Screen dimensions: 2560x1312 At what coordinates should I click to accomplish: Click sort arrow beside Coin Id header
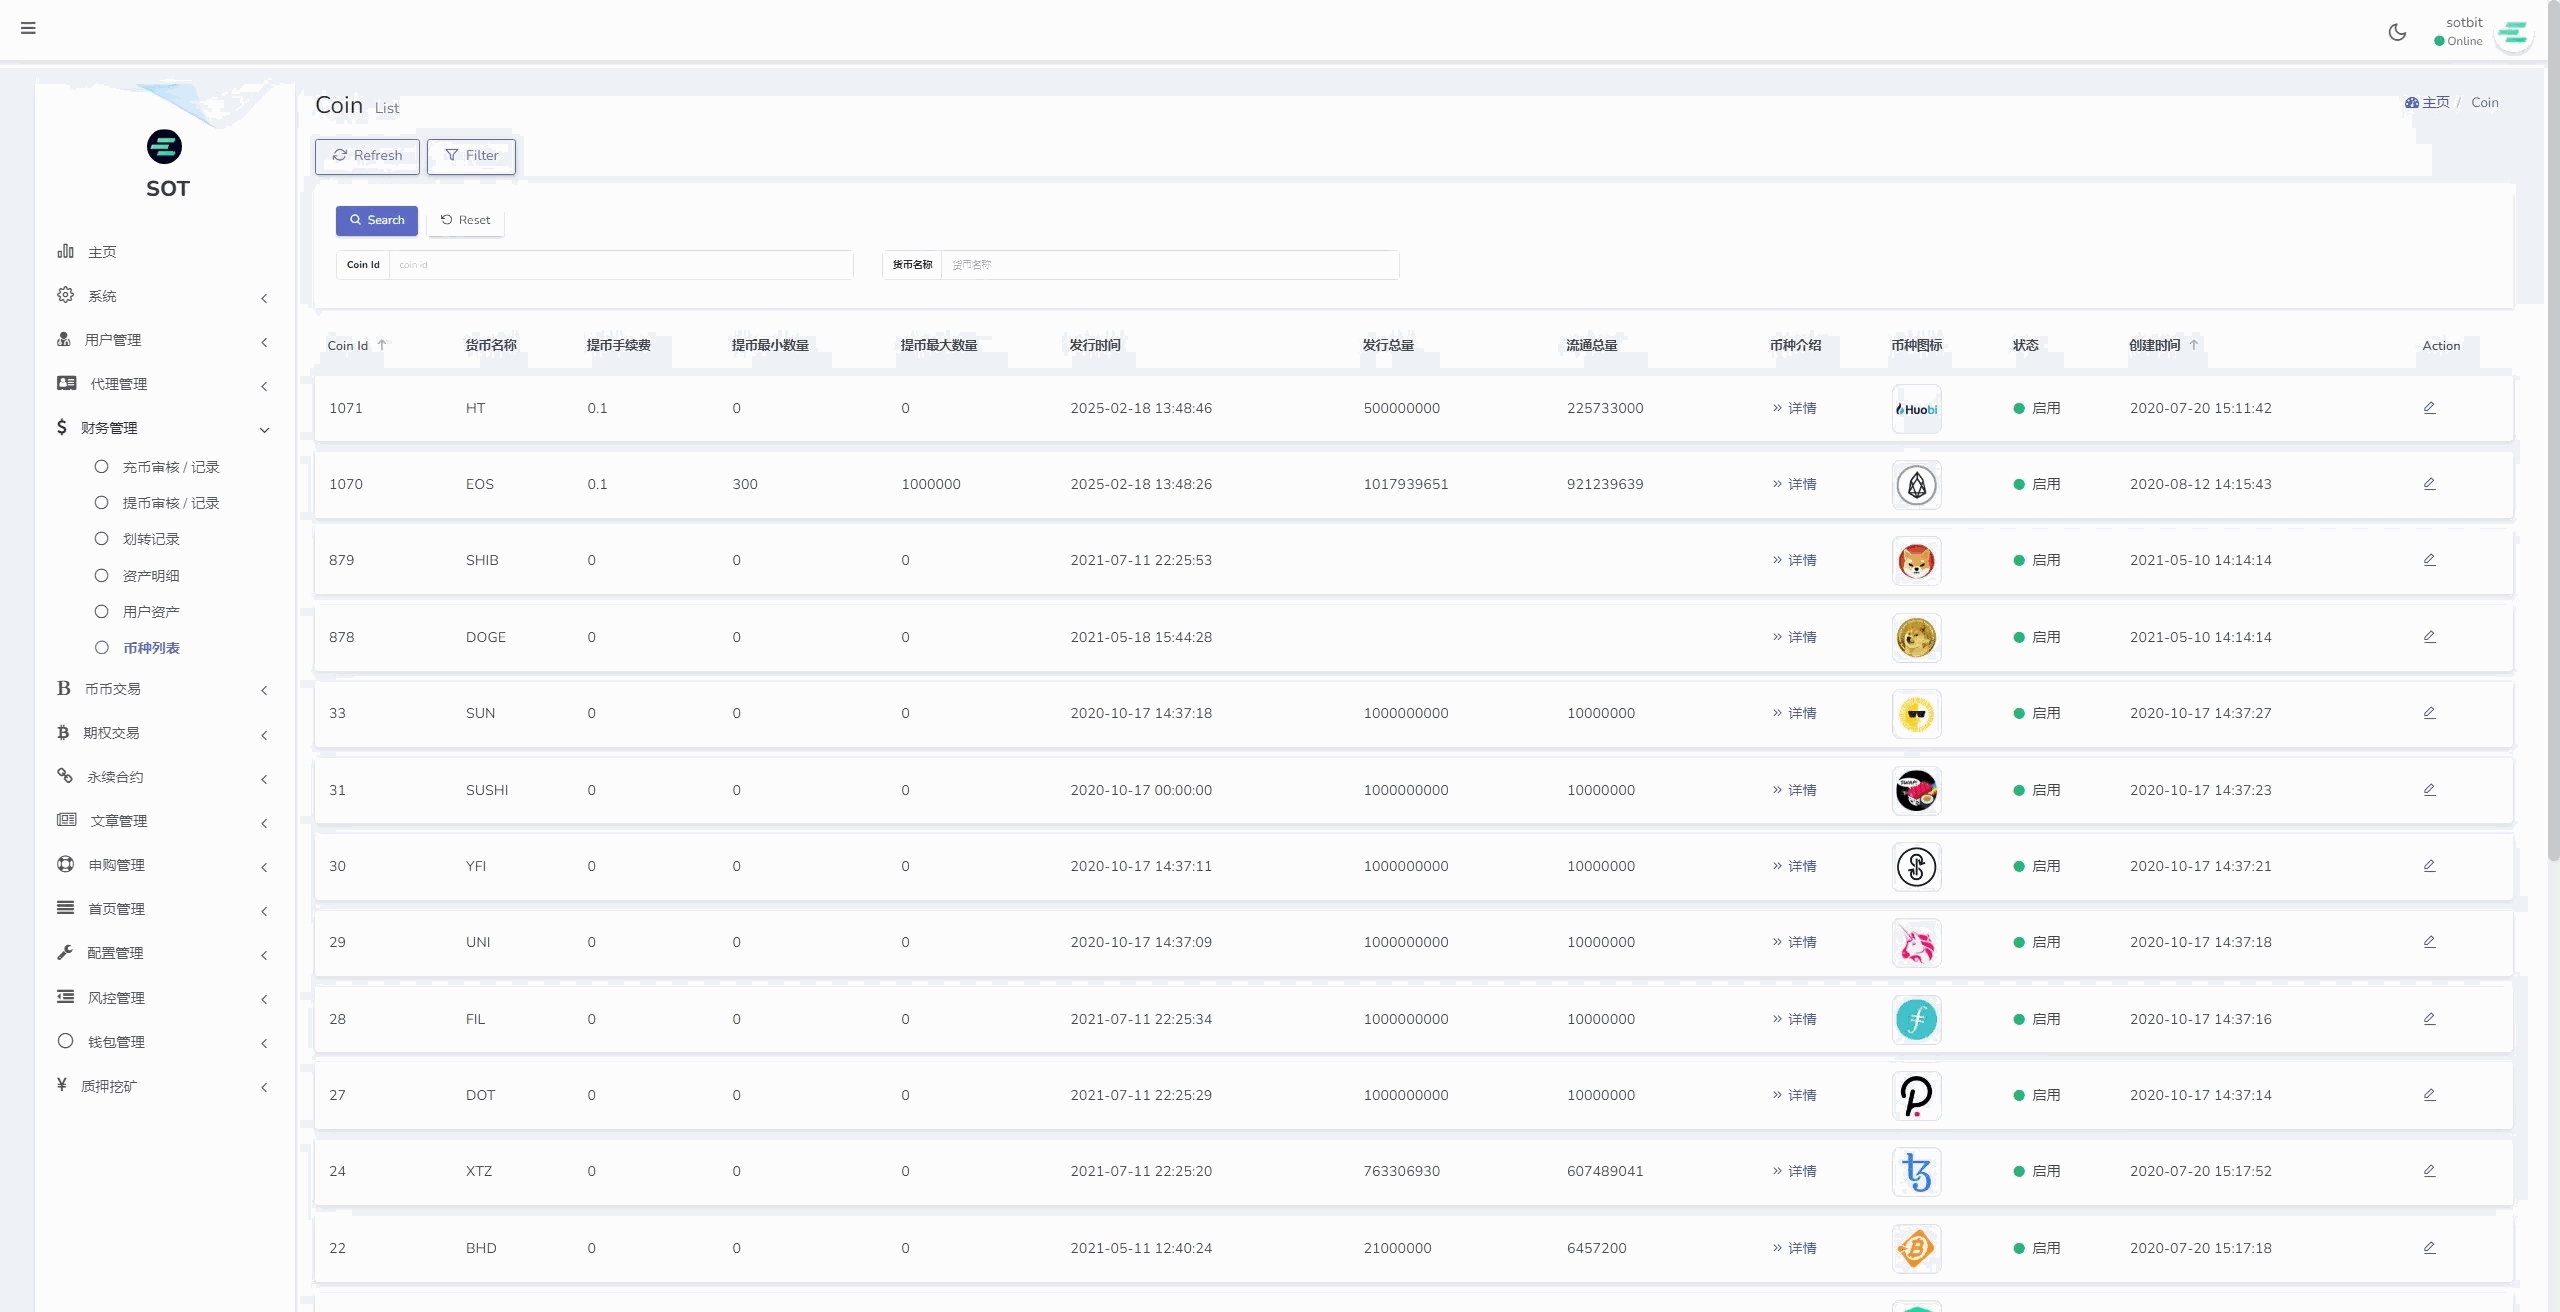tap(382, 345)
